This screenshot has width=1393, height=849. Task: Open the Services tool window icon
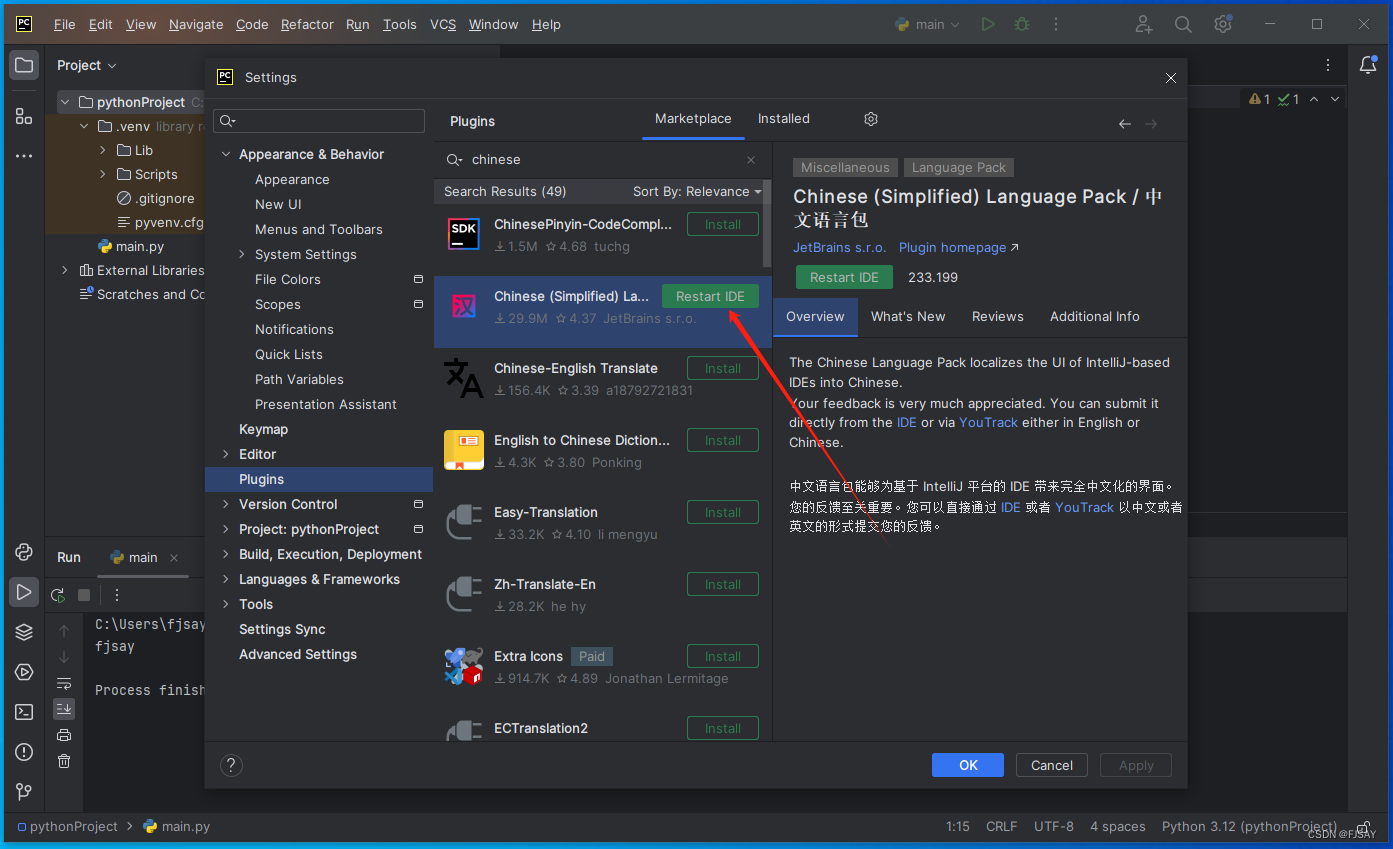(24, 672)
